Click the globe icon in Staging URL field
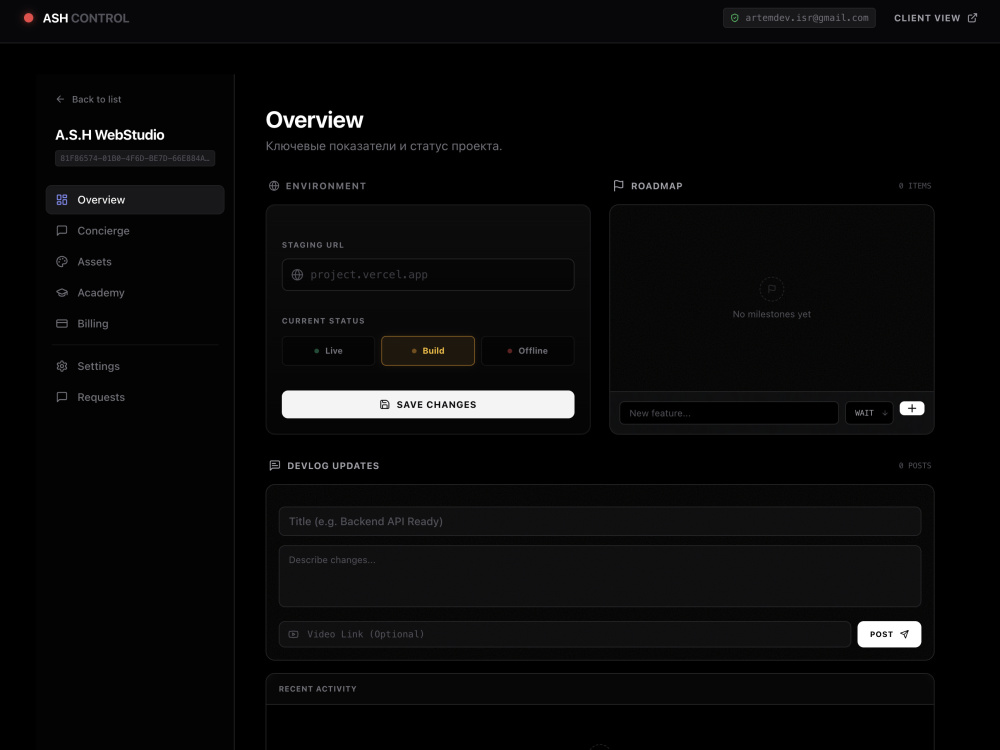Viewport: 1000px width, 750px height. point(297,275)
